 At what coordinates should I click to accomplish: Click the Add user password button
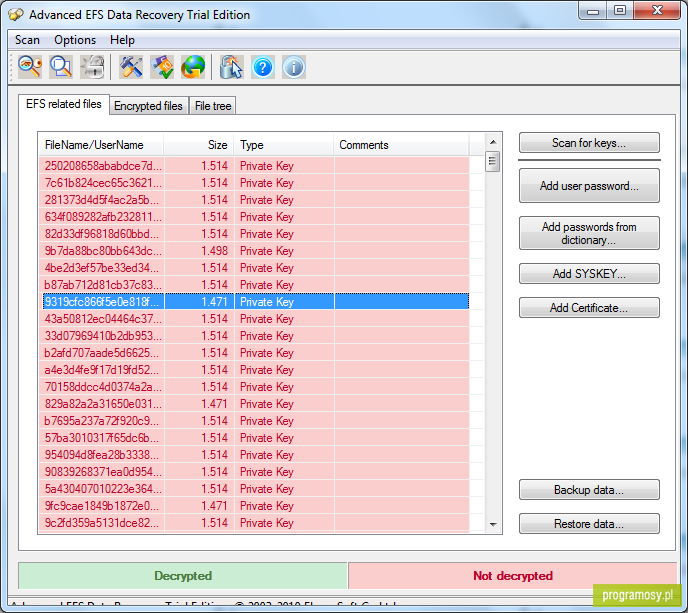click(589, 186)
